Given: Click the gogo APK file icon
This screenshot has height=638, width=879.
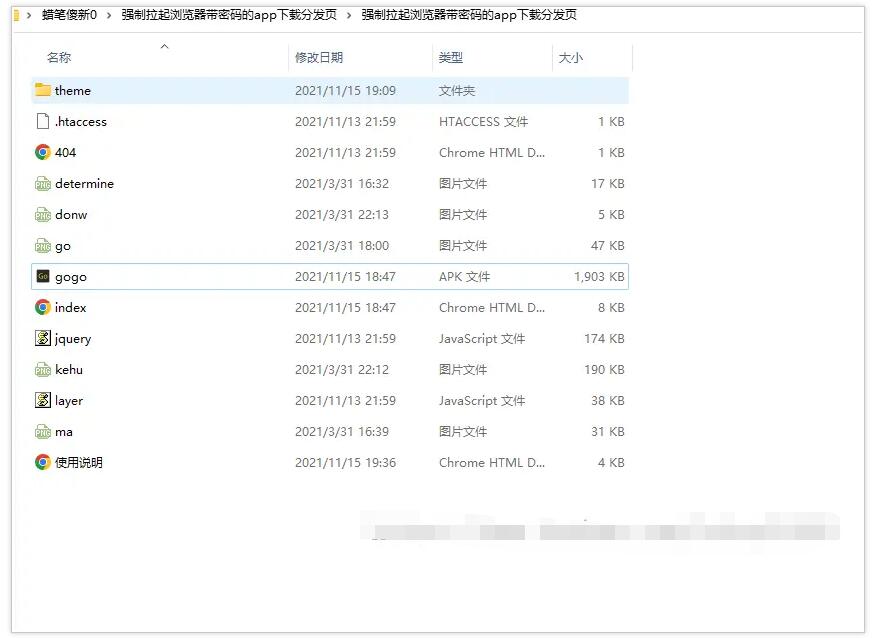Looking at the screenshot, I should click(42, 276).
